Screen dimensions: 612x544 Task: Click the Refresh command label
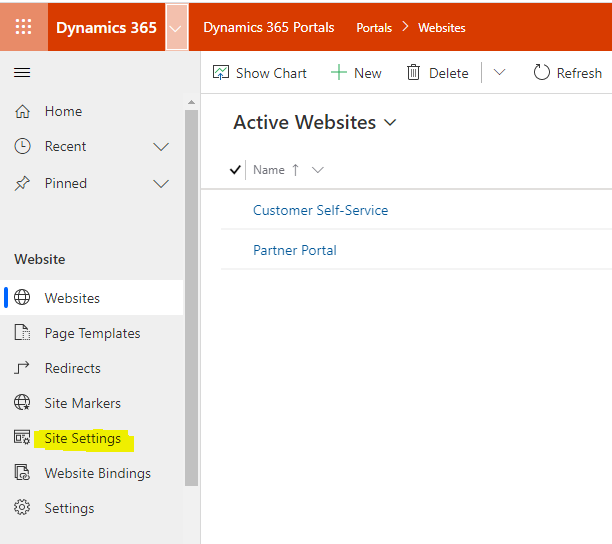(x=579, y=73)
